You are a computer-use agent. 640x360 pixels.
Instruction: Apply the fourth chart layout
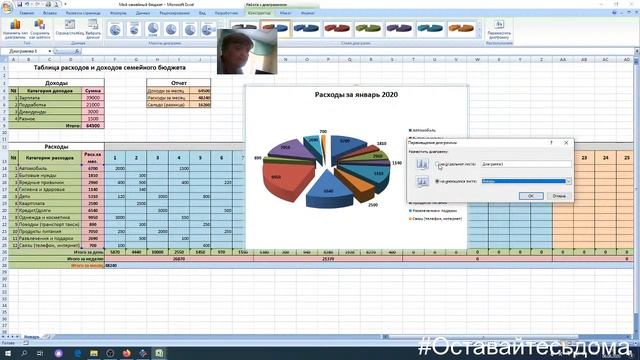[x=171, y=29]
